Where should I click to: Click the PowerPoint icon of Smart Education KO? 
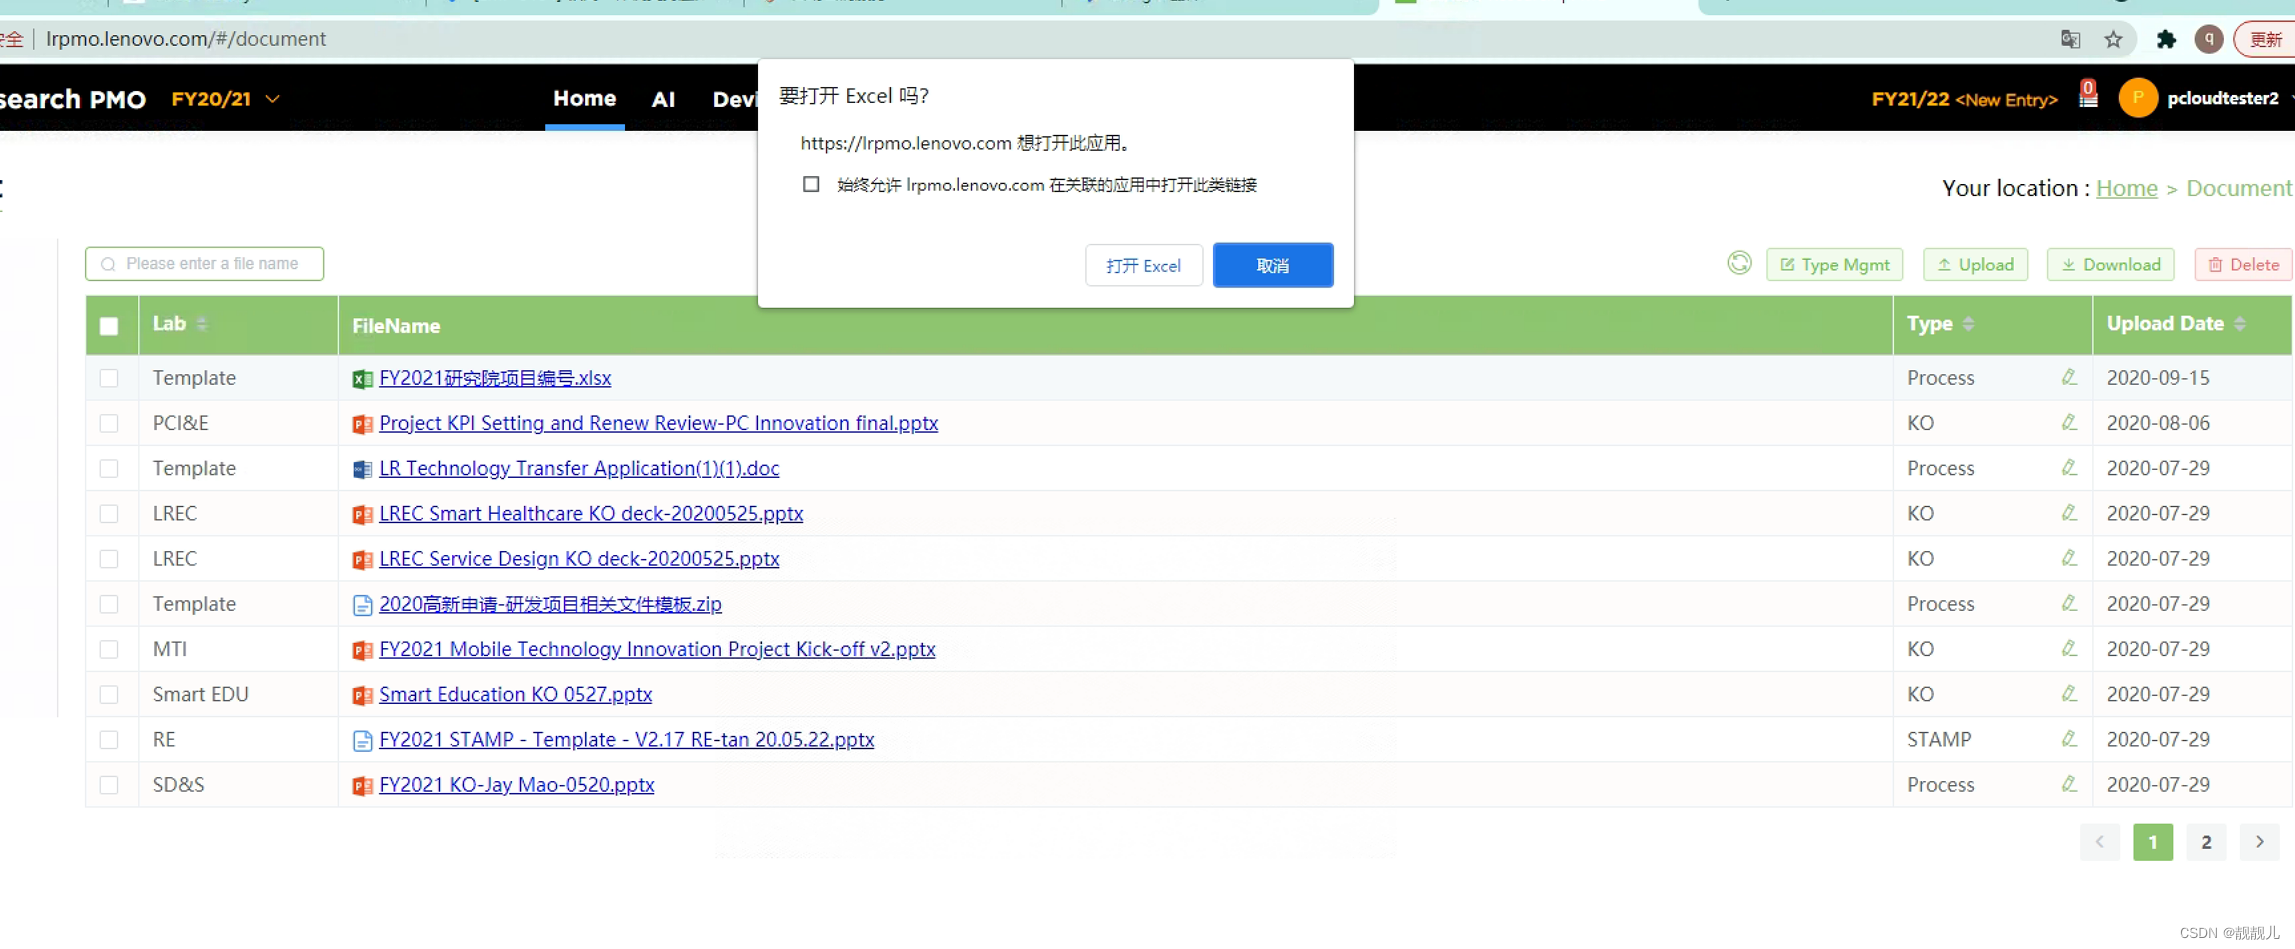coord(362,695)
